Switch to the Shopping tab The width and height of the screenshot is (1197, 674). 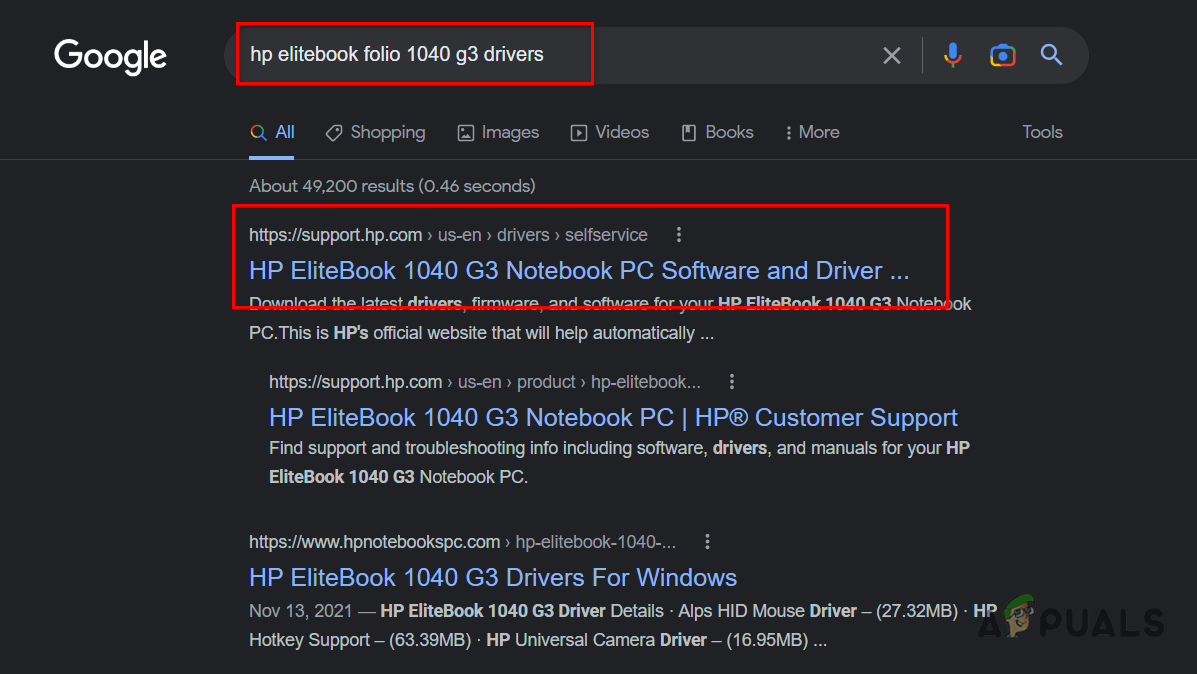point(375,132)
